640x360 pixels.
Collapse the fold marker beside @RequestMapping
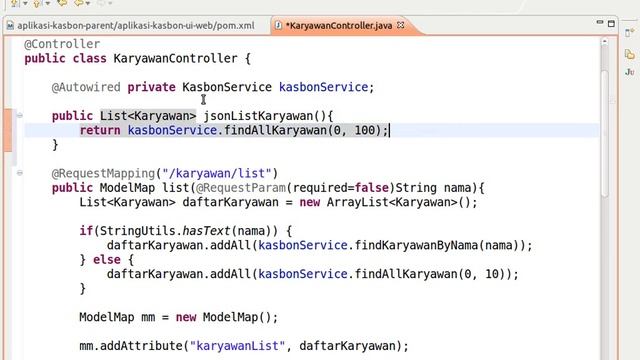pyautogui.click(x=20, y=173)
